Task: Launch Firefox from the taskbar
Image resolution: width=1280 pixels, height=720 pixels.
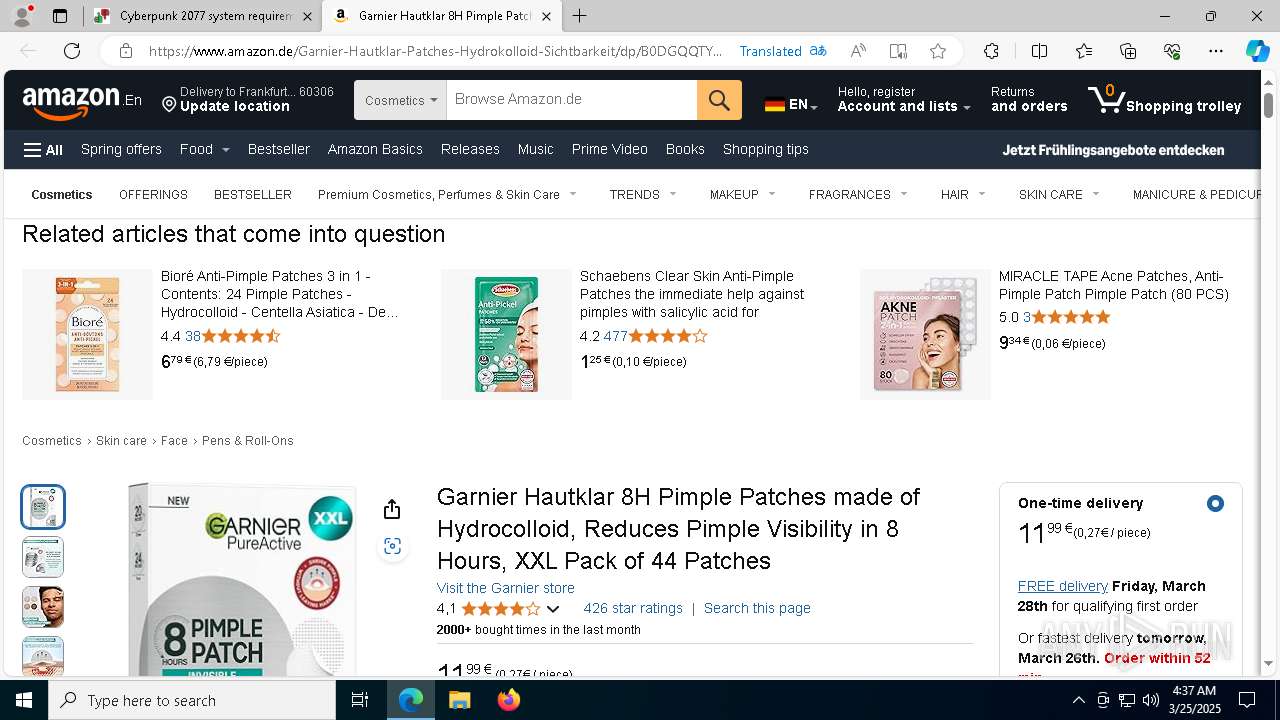Action: [x=509, y=700]
